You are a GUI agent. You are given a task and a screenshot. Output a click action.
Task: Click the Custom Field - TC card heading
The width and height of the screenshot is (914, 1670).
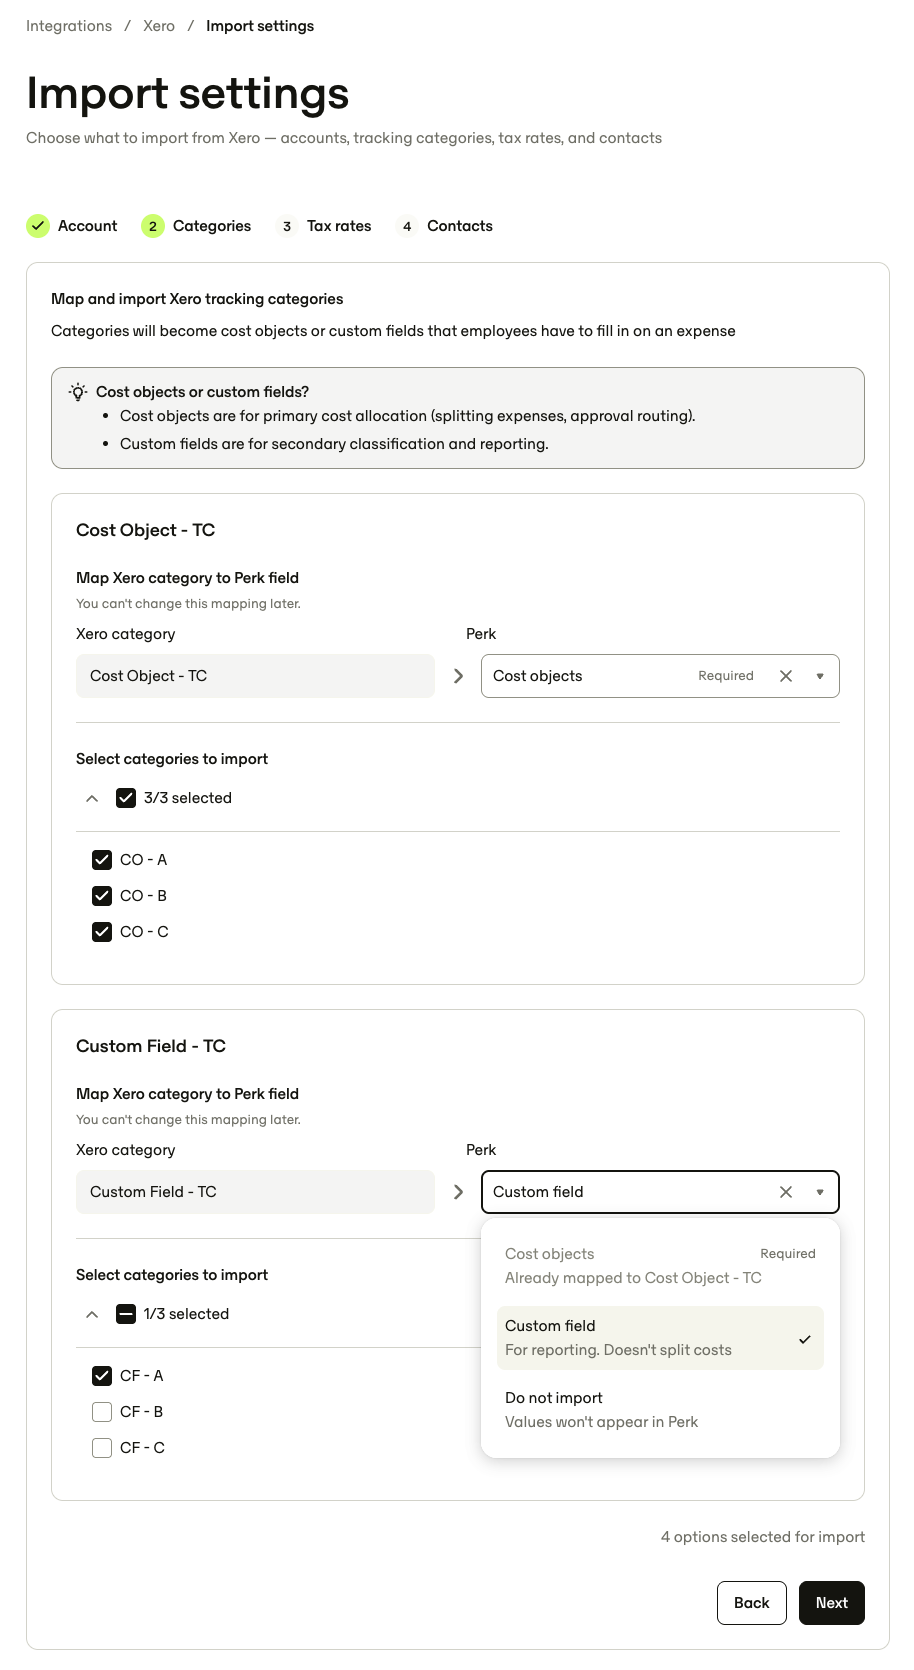point(151,1046)
